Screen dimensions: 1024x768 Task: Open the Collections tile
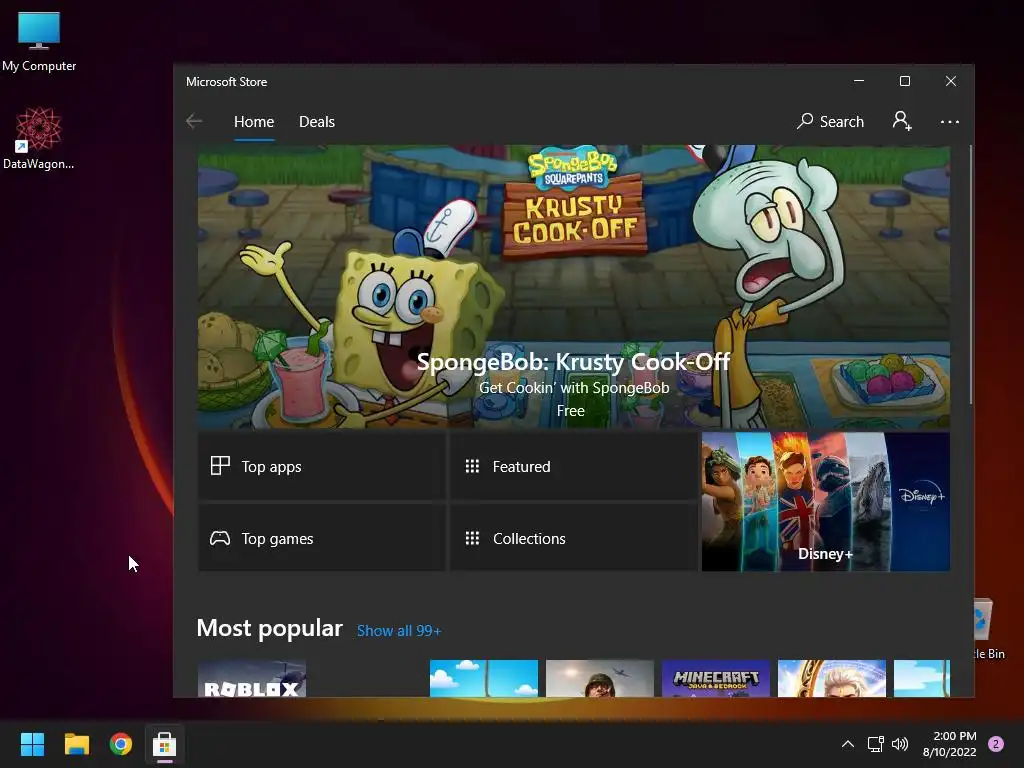coord(573,538)
